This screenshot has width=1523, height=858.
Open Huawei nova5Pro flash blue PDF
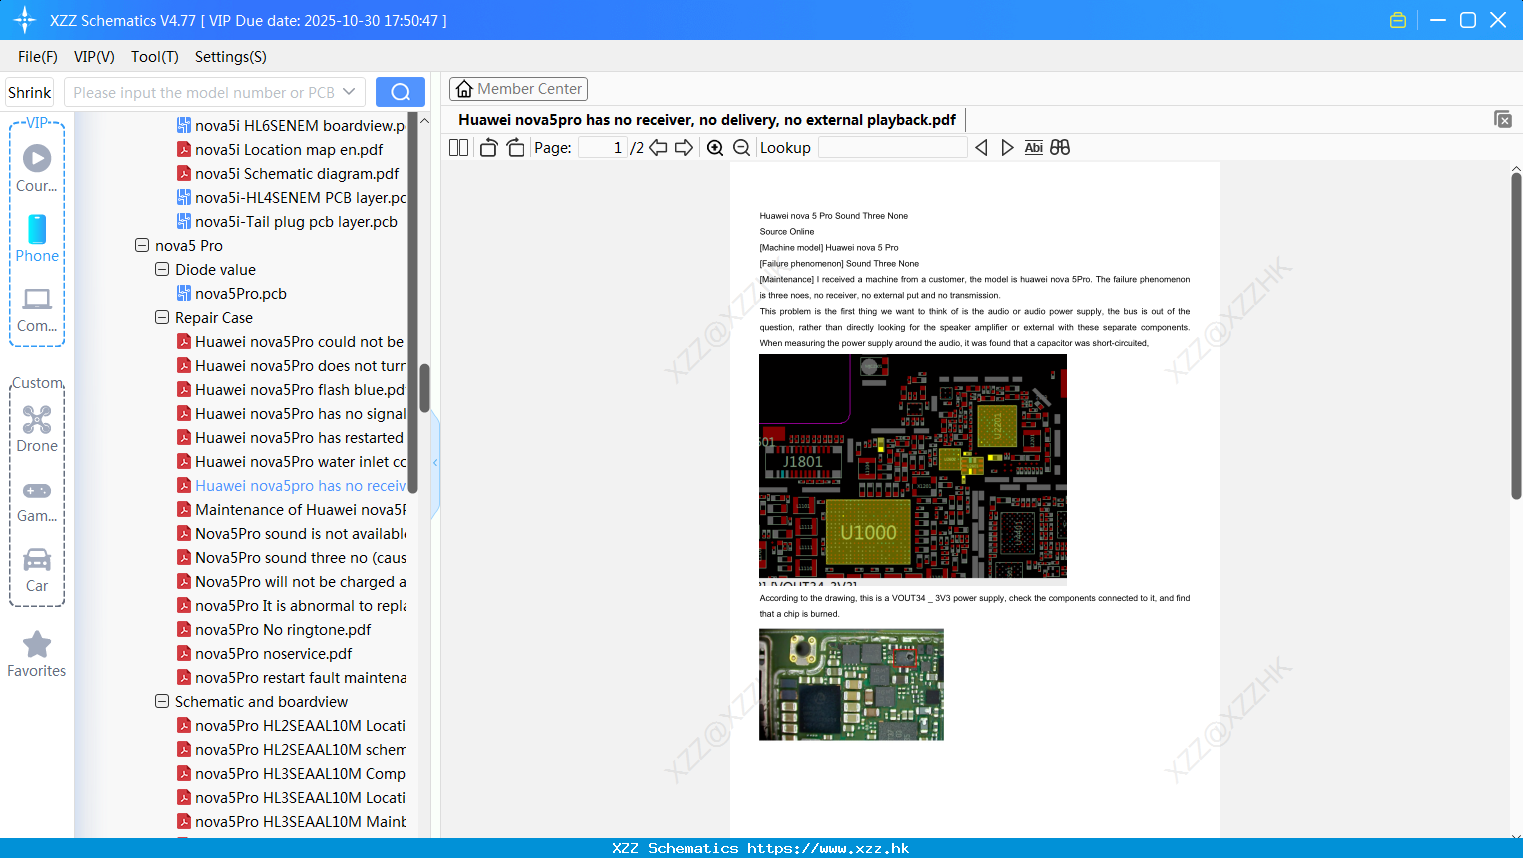(300, 390)
